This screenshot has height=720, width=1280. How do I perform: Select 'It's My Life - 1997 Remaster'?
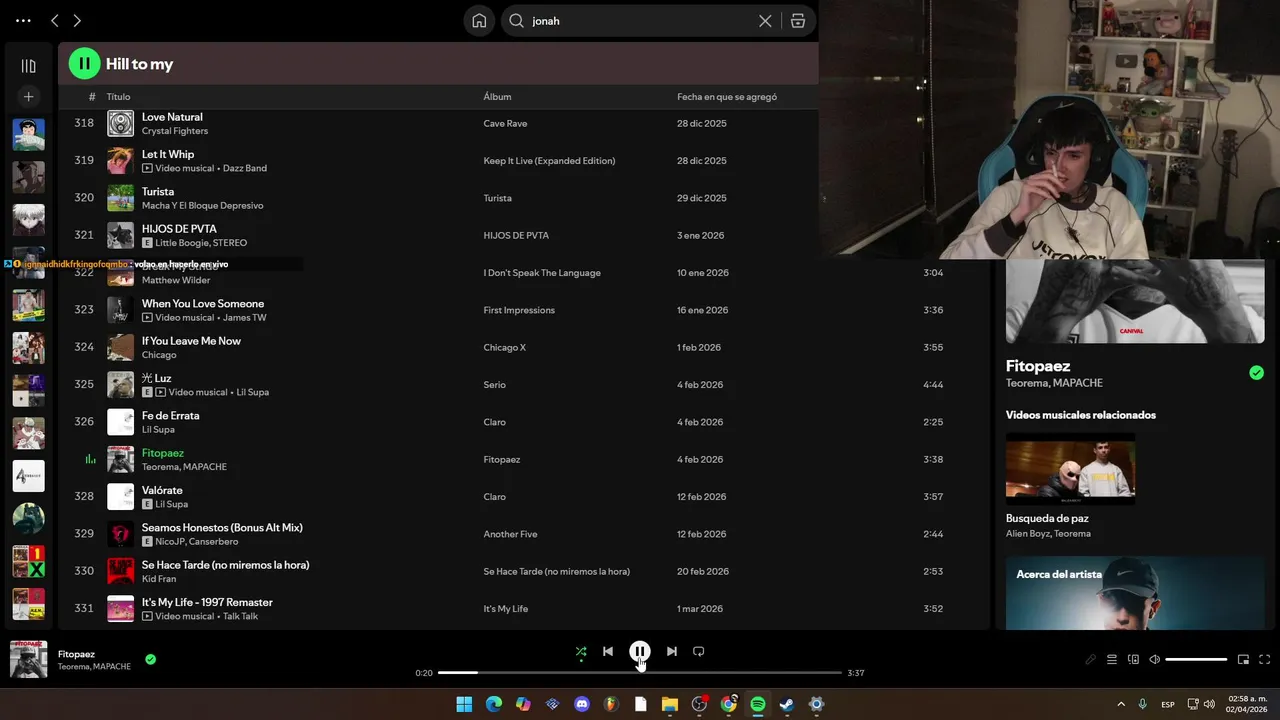click(207, 602)
